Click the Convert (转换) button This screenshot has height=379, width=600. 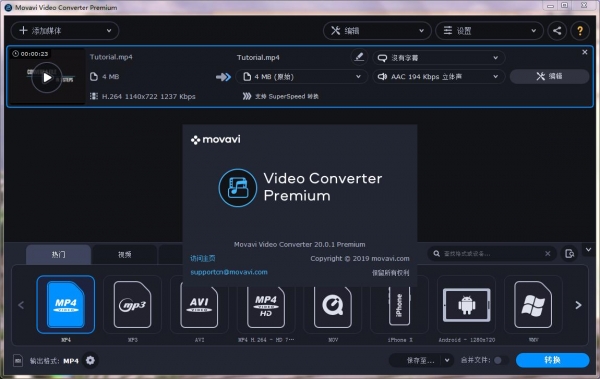click(552, 360)
